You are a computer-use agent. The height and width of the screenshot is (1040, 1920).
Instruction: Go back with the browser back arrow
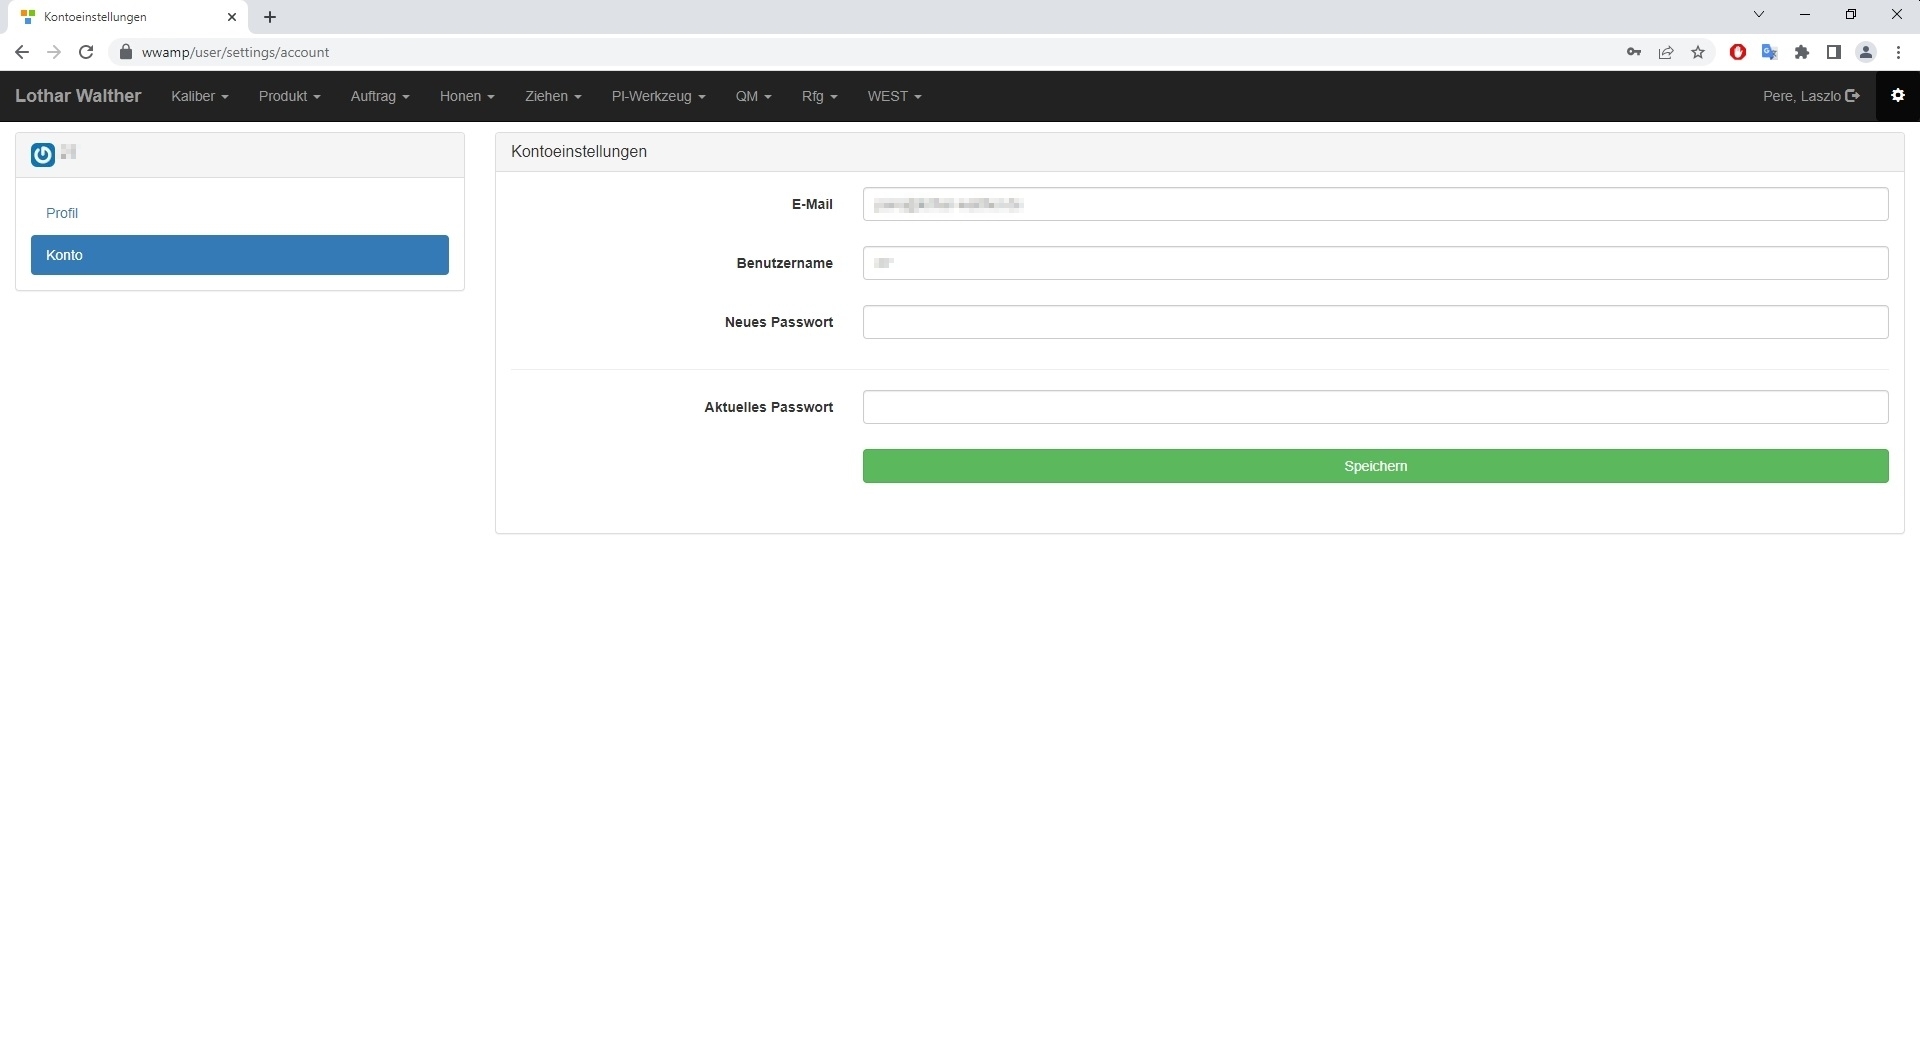[22, 52]
